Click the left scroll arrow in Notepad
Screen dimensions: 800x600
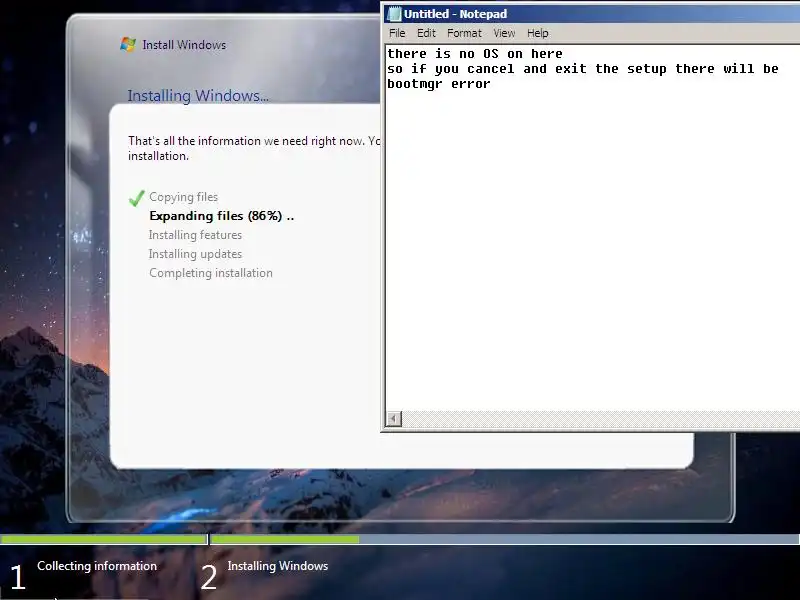click(x=393, y=419)
